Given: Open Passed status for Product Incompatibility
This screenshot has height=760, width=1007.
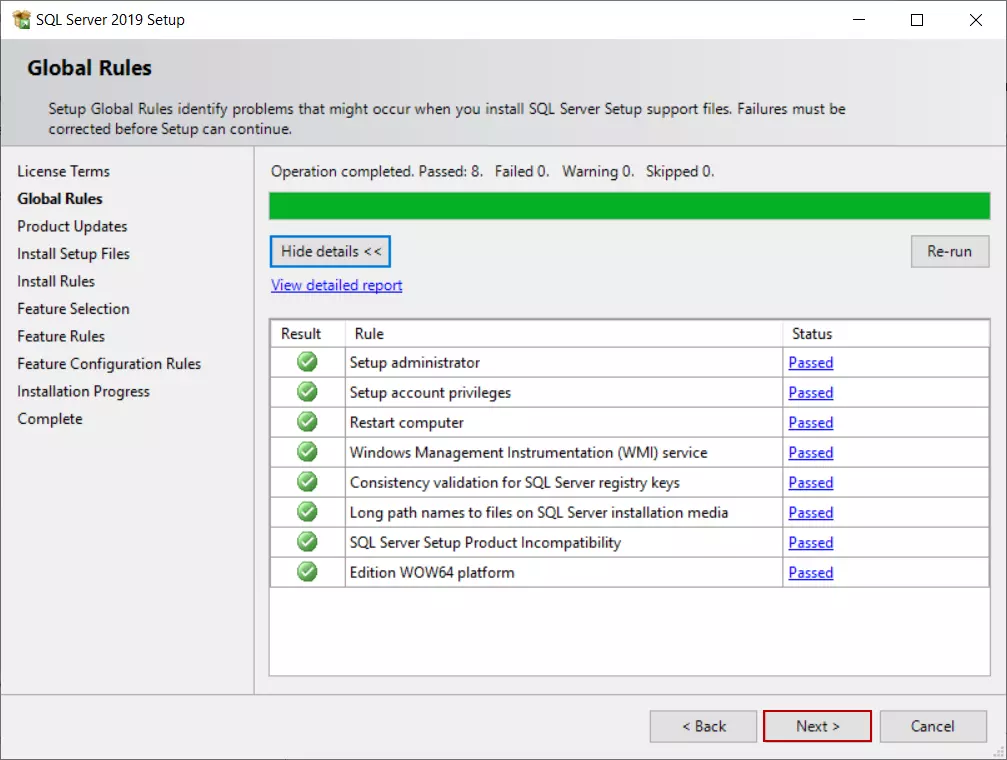Looking at the screenshot, I should click(810, 543).
